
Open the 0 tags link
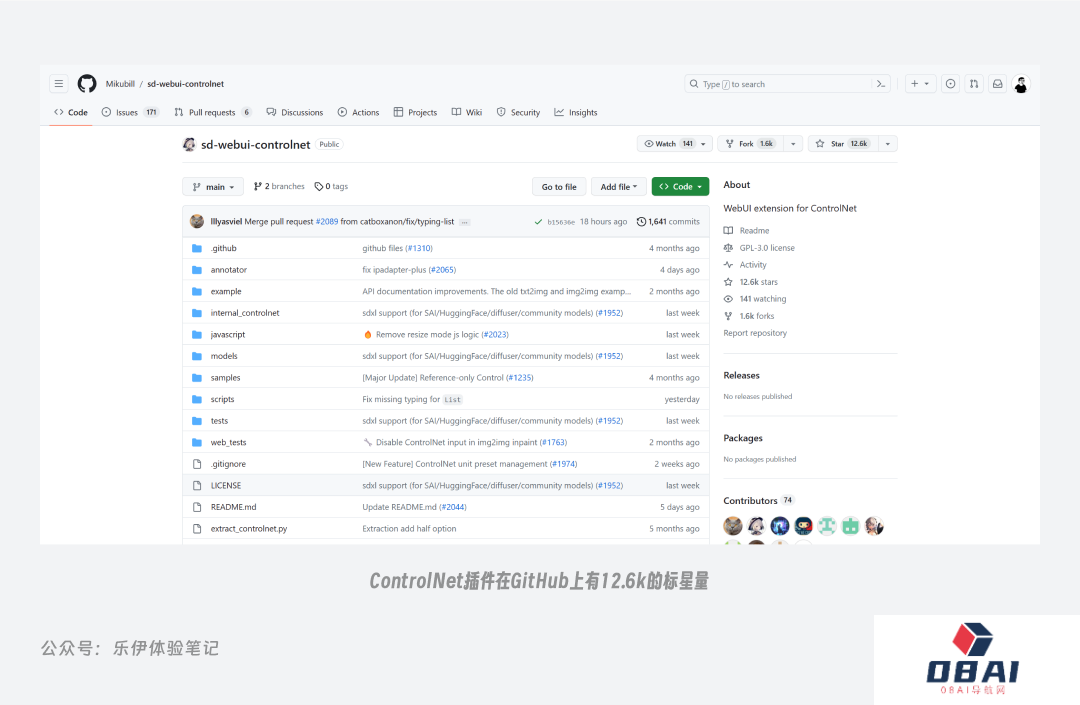point(331,187)
